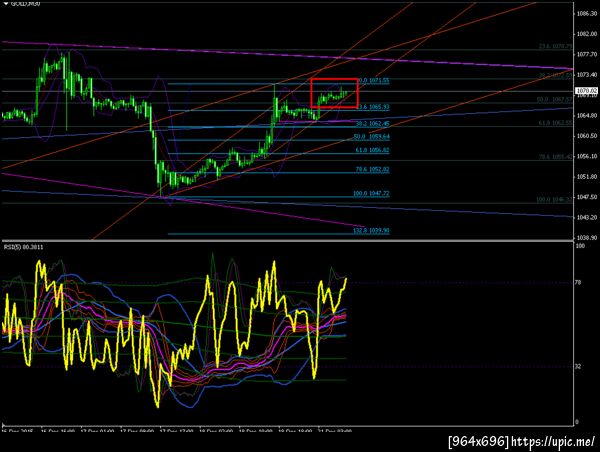Click the 1064.80 price axis label
The image size is (600, 452).
(587, 115)
